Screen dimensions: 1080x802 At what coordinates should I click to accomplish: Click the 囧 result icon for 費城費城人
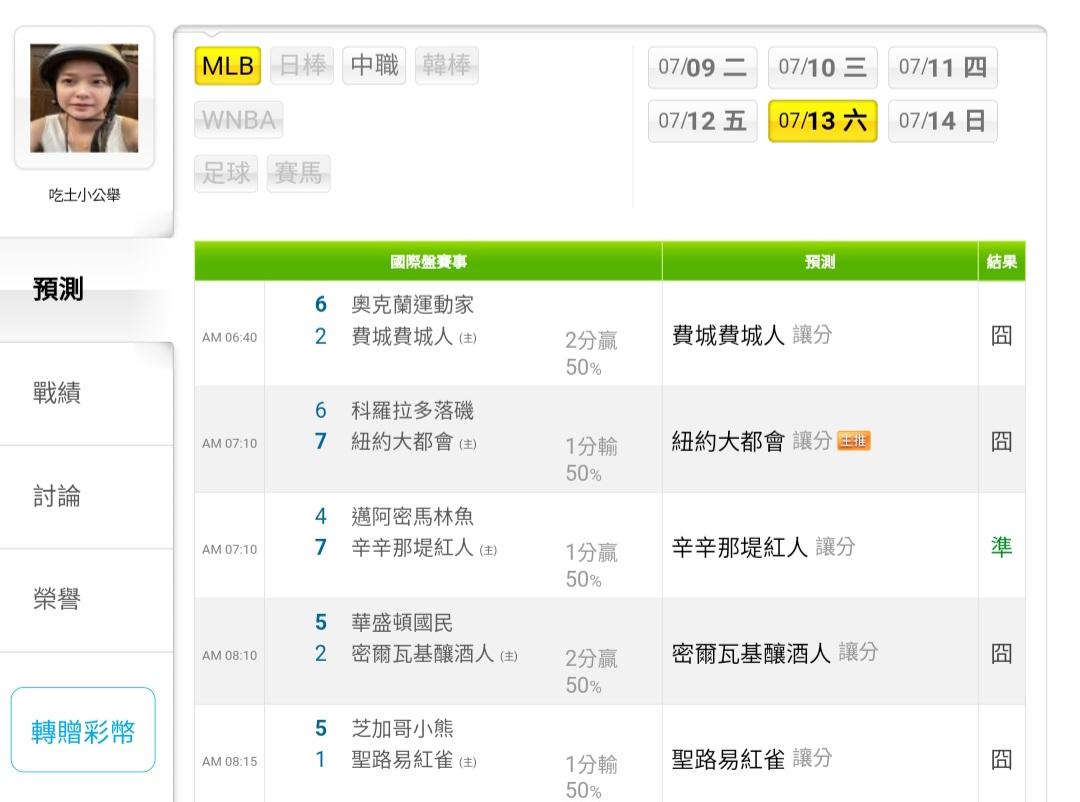[x=1001, y=336]
